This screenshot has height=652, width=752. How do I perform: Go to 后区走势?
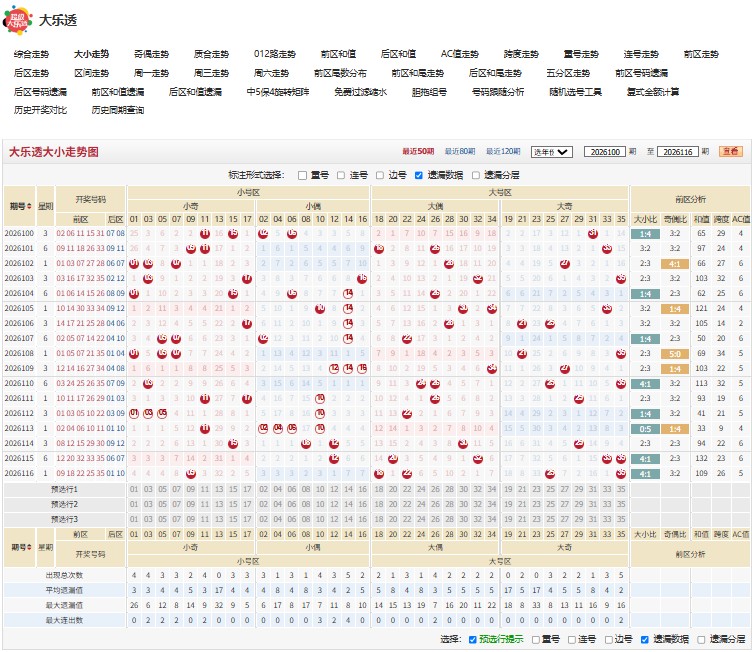(x=32, y=73)
